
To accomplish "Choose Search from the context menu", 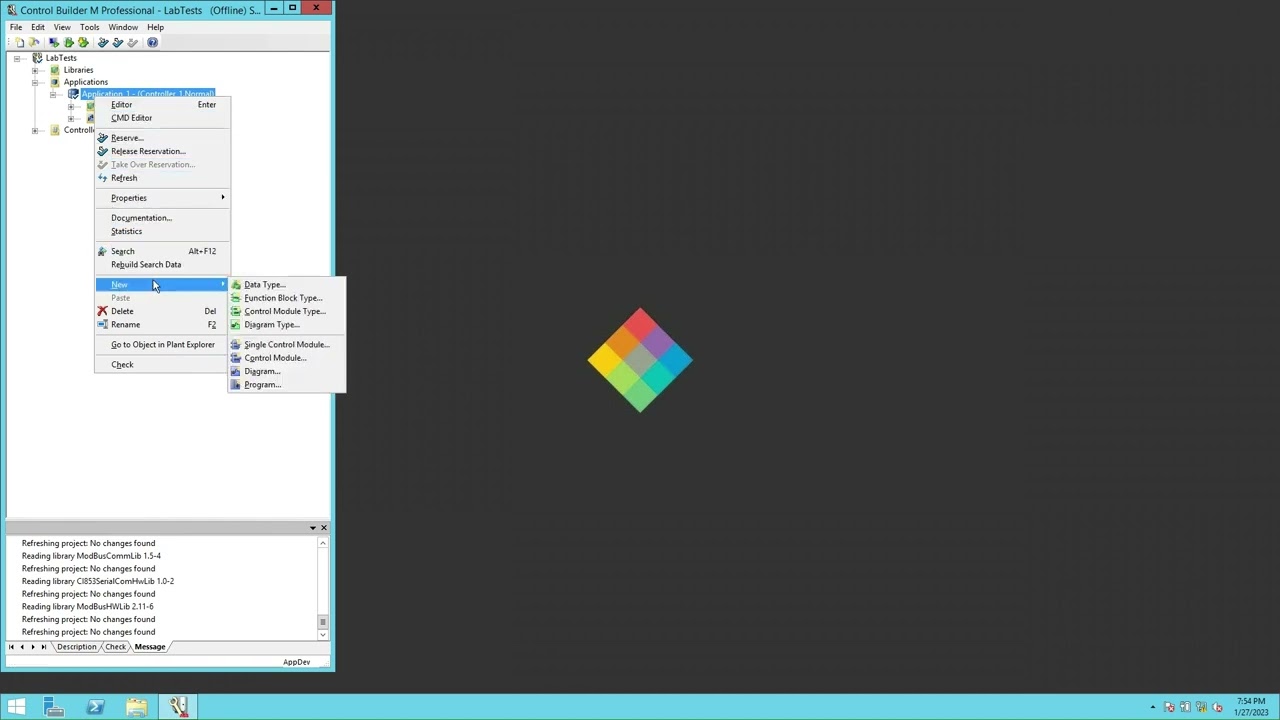I will [163, 251].
